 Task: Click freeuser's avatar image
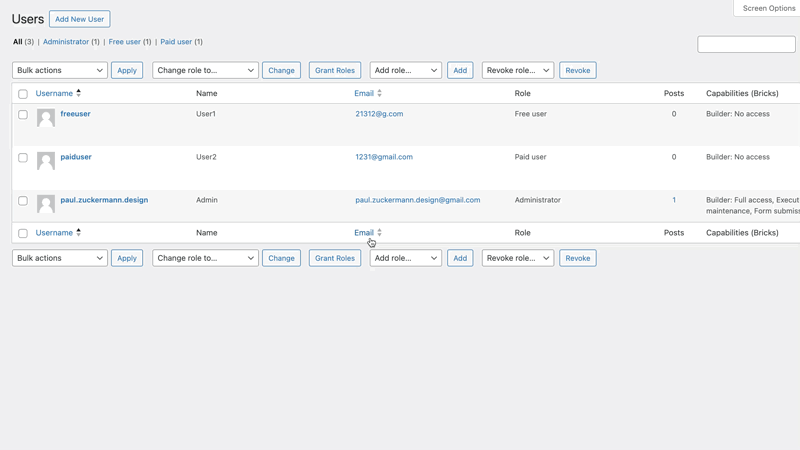46,118
